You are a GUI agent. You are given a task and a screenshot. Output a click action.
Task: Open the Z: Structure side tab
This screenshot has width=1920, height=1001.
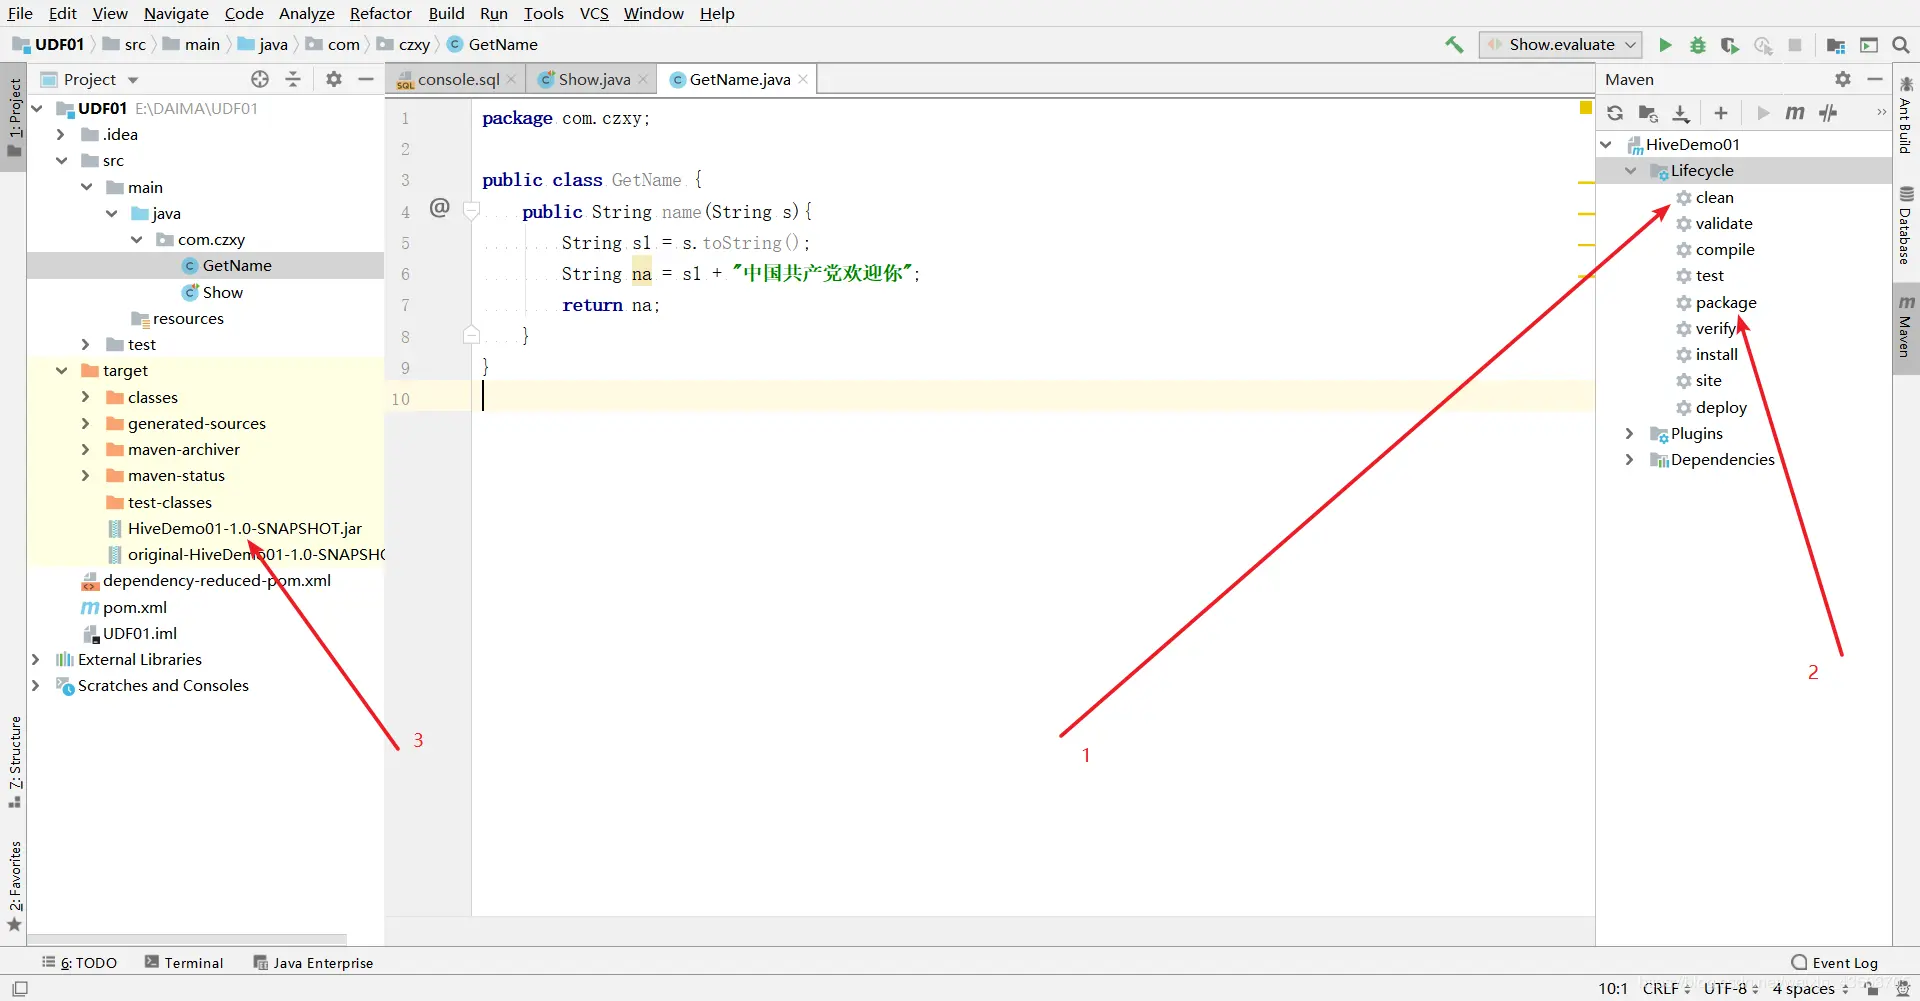pos(14,762)
